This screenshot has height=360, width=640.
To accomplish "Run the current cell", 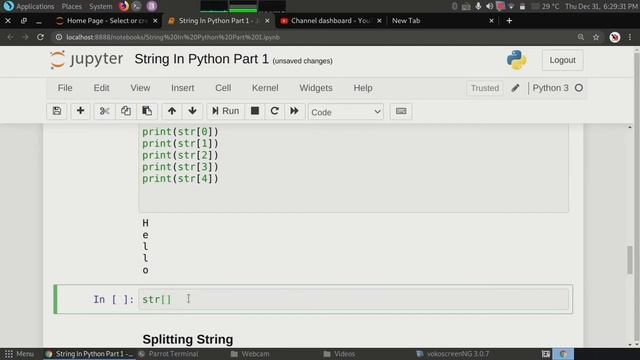I will [x=225, y=111].
